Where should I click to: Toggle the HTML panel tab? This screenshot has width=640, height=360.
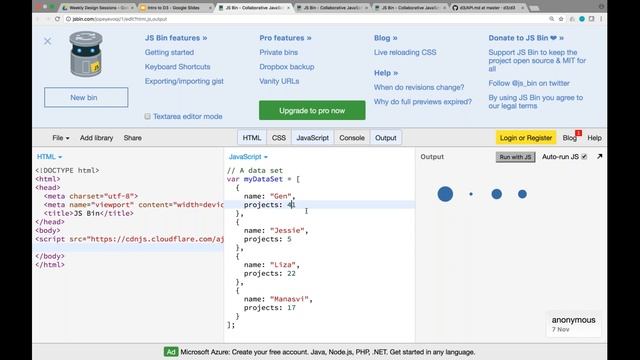251,138
